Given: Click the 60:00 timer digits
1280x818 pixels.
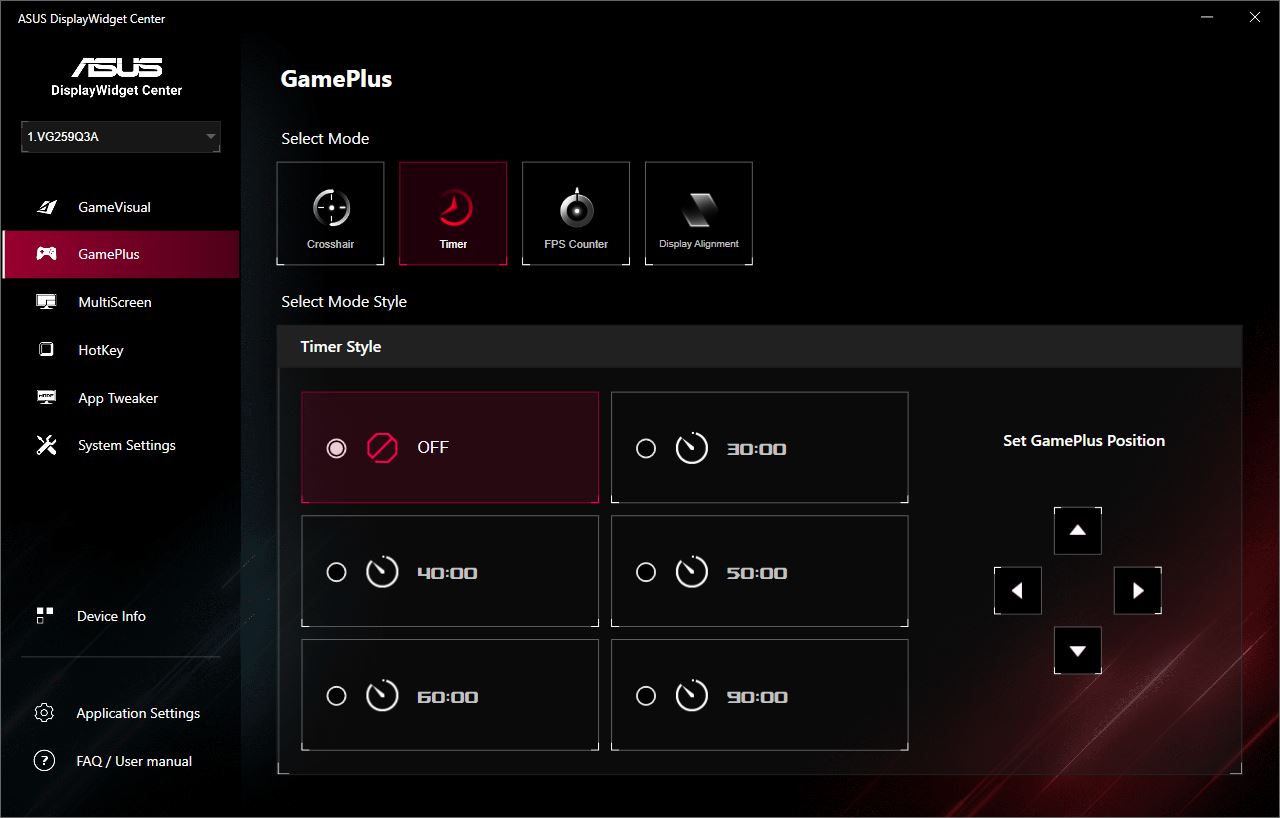Looking at the screenshot, I should [x=447, y=697].
